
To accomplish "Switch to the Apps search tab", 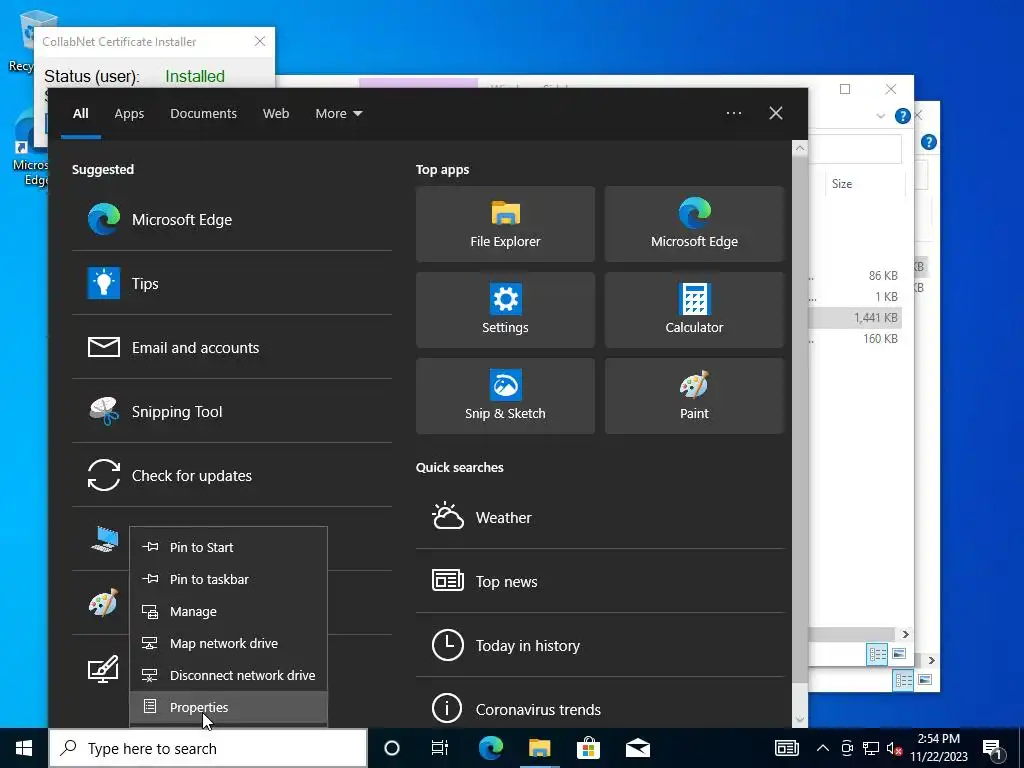I will 129,114.
